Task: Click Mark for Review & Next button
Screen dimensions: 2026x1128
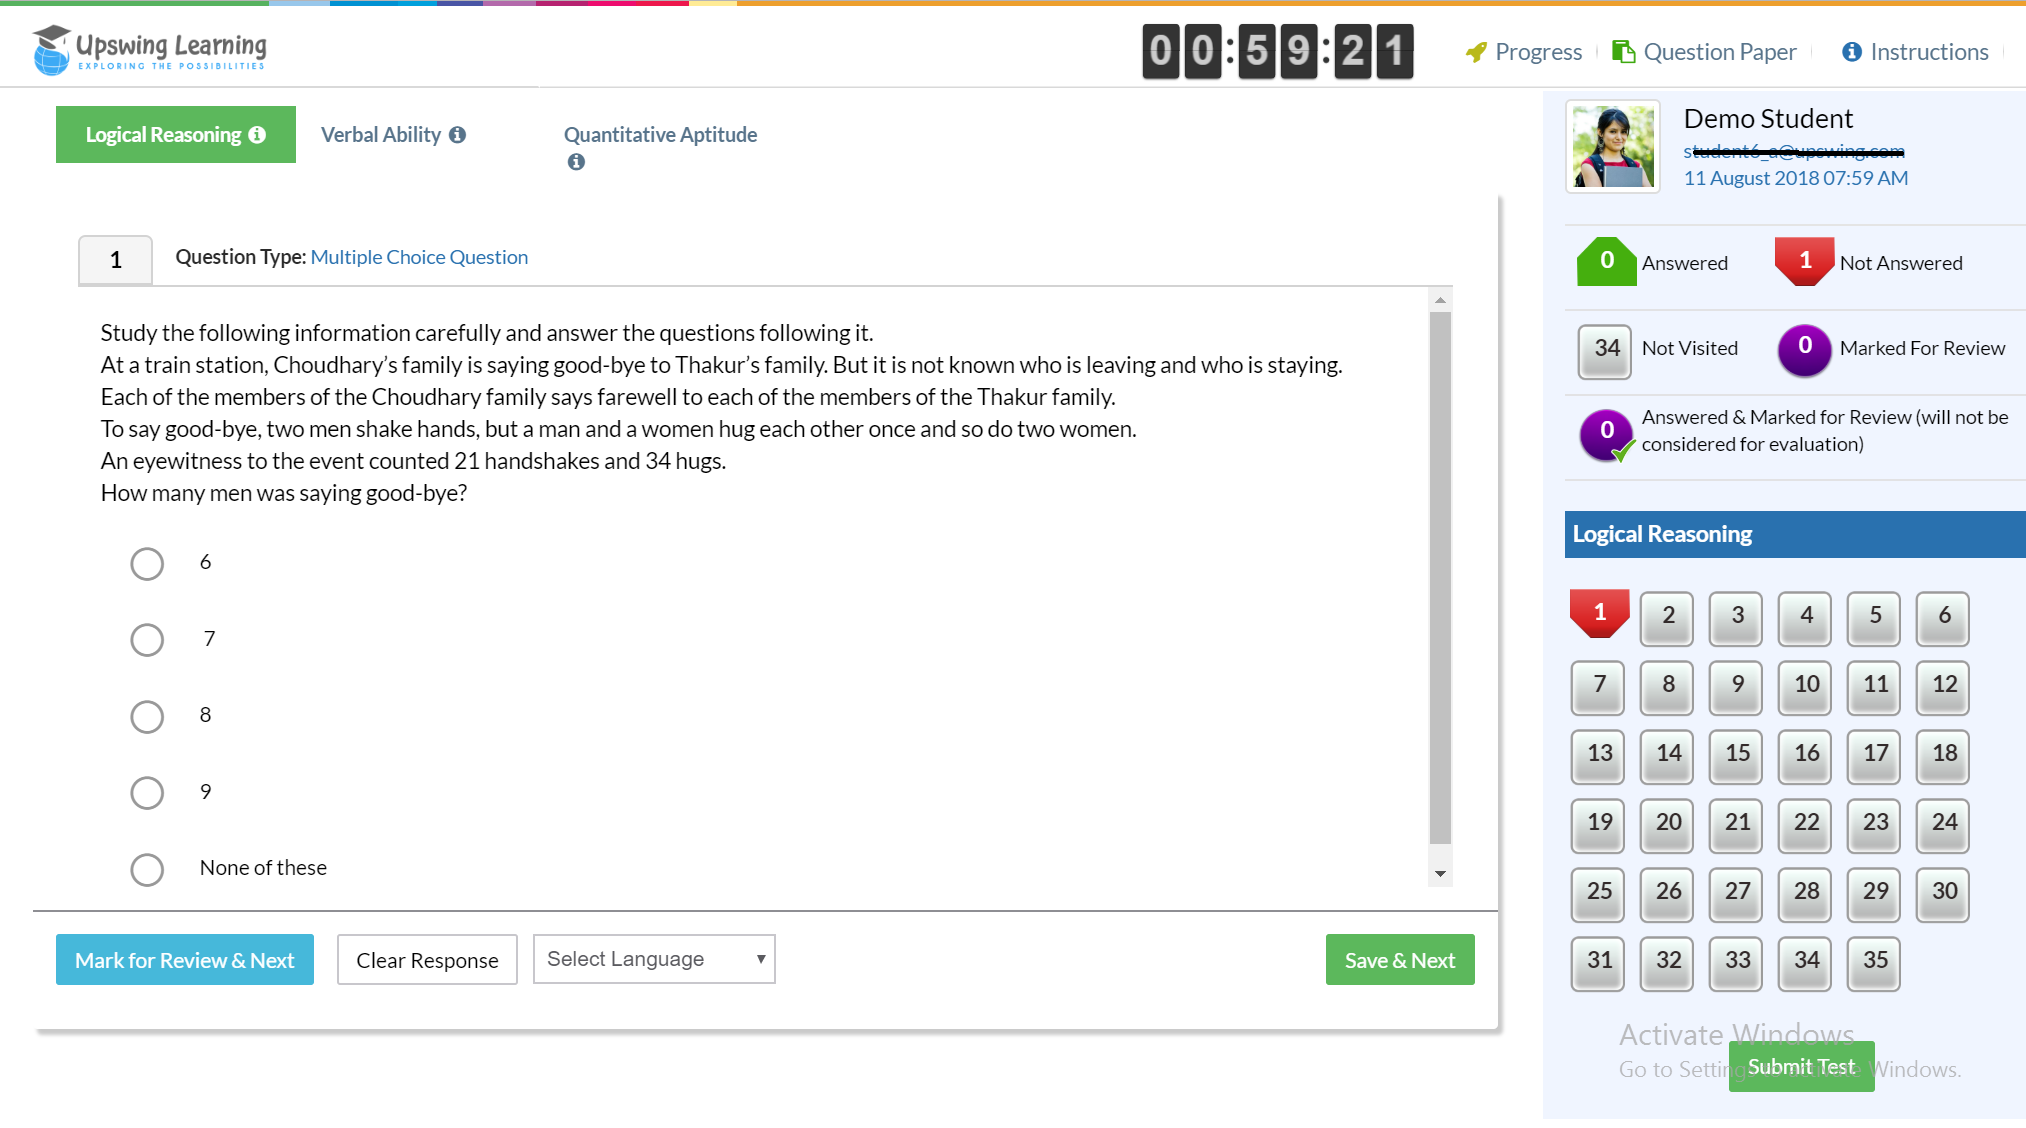Action: [x=185, y=960]
